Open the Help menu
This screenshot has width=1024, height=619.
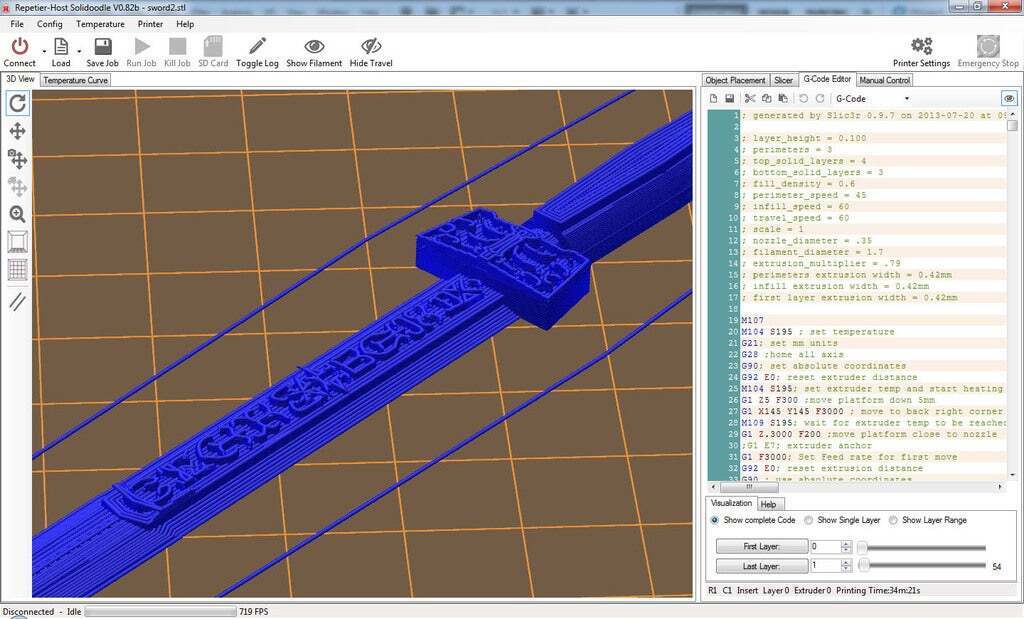(x=185, y=24)
